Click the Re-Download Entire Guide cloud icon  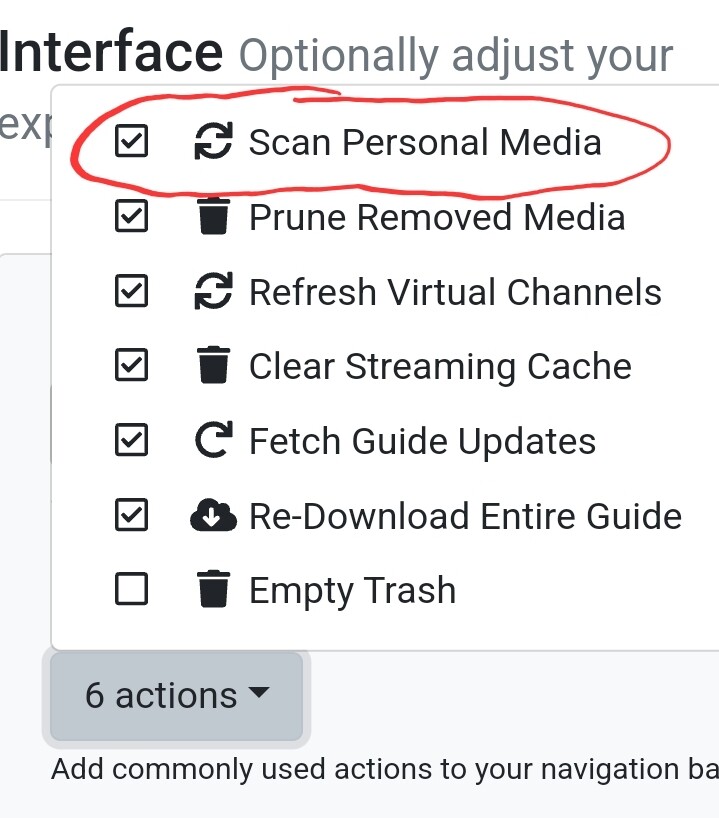coord(212,517)
